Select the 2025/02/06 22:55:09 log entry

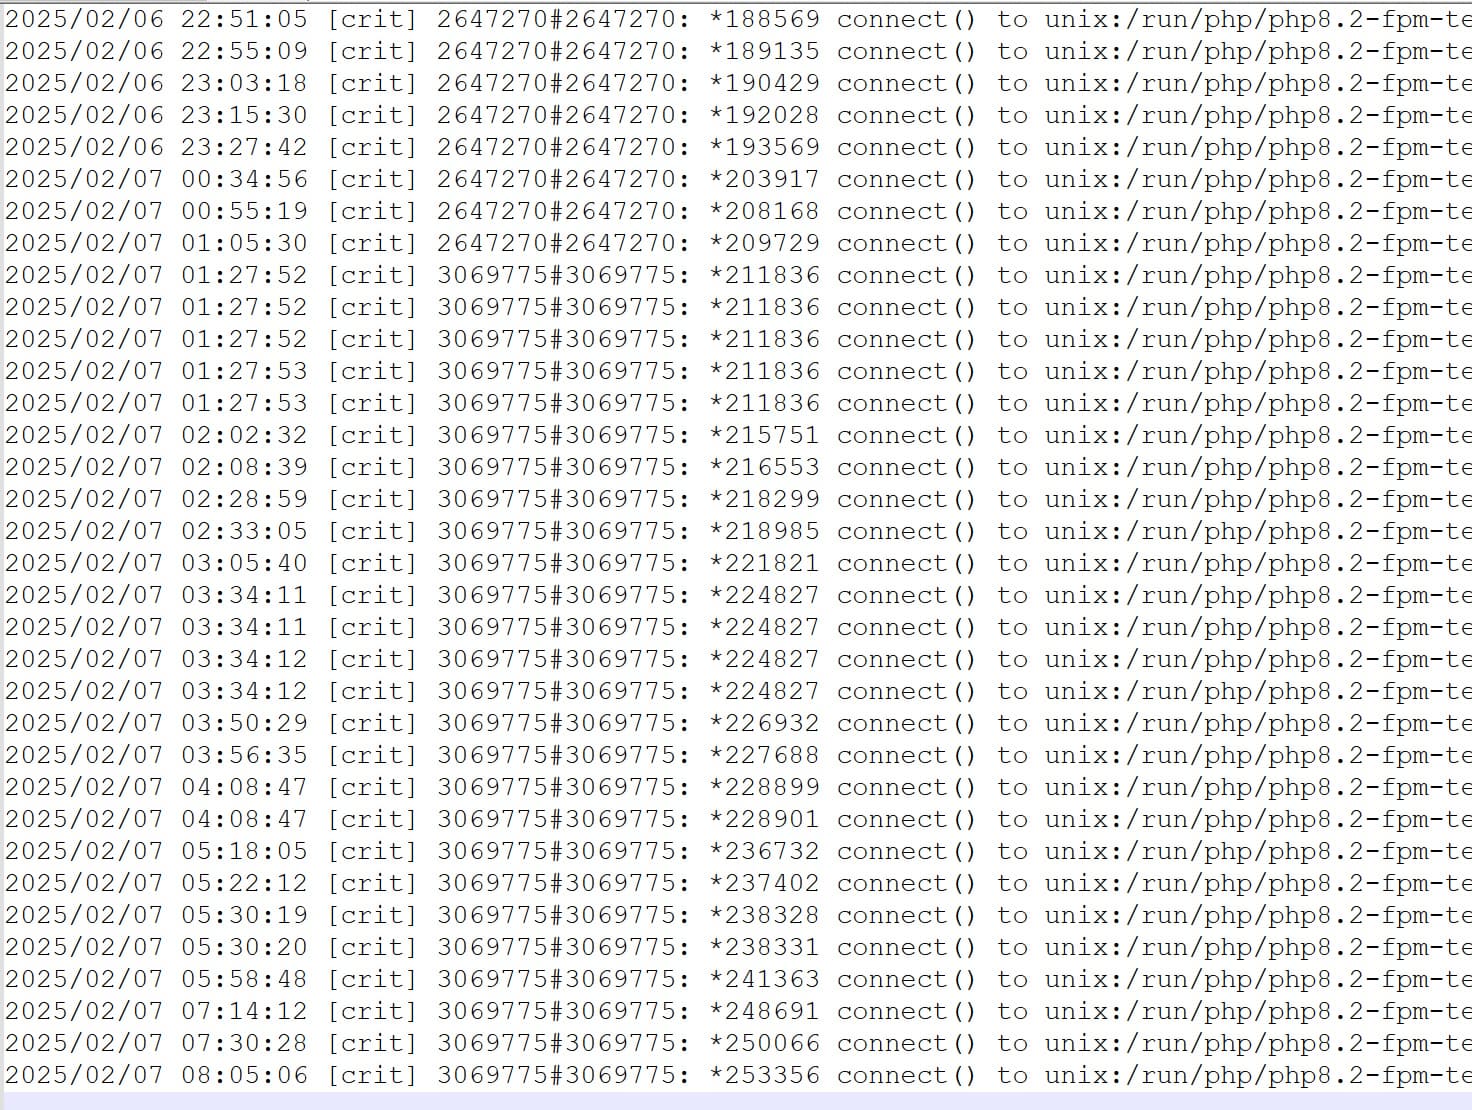(736, 51)
